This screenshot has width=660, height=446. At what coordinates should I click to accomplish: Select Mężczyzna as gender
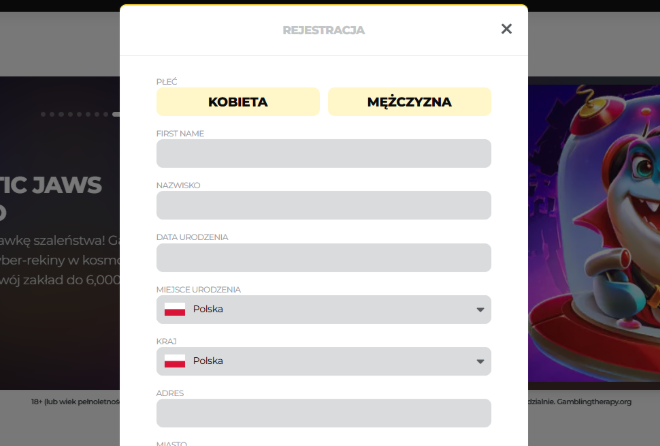click(x=409, y=102)
